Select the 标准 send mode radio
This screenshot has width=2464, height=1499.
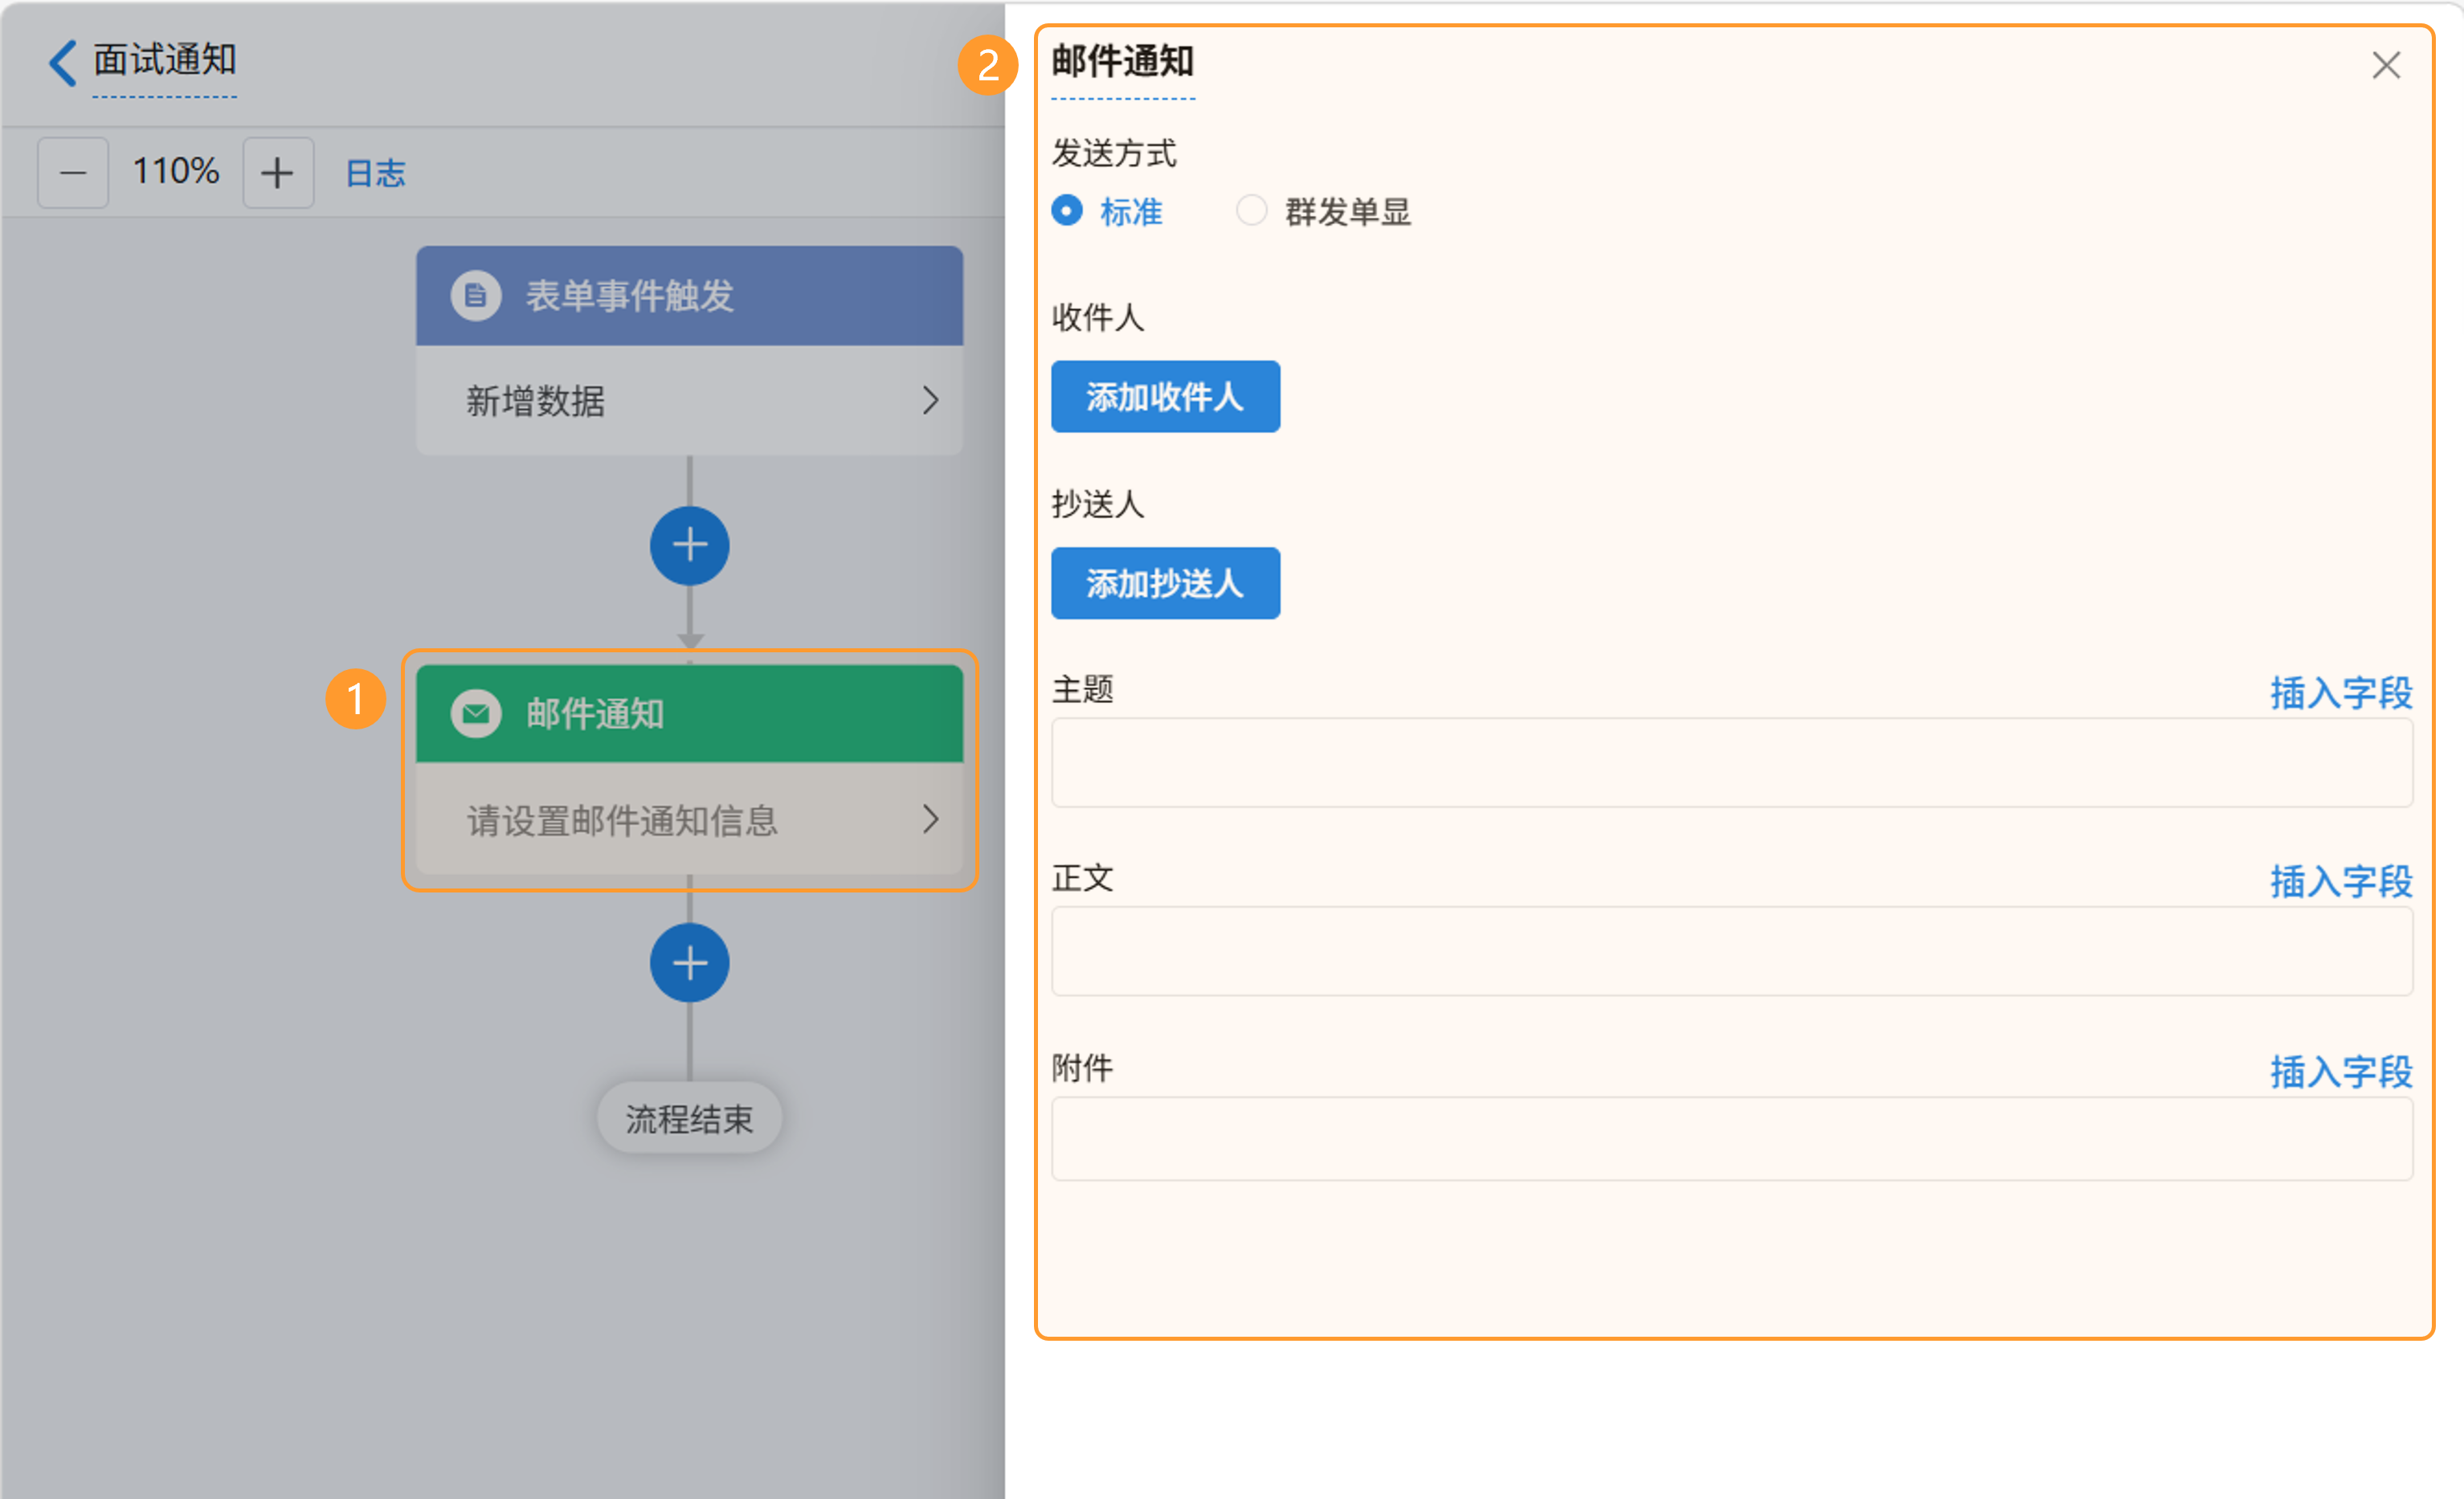pos(1067,211)
